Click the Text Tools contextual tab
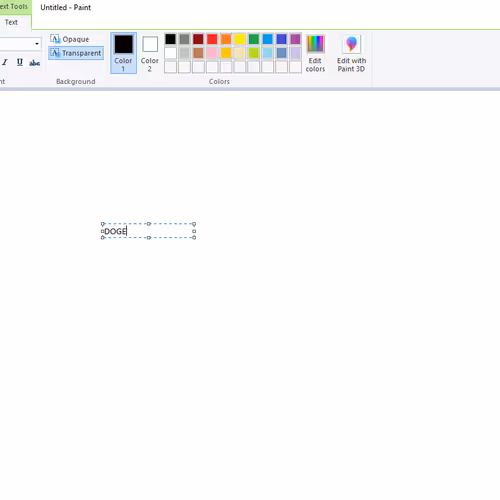500x500 pixels. tap(14, 7)
